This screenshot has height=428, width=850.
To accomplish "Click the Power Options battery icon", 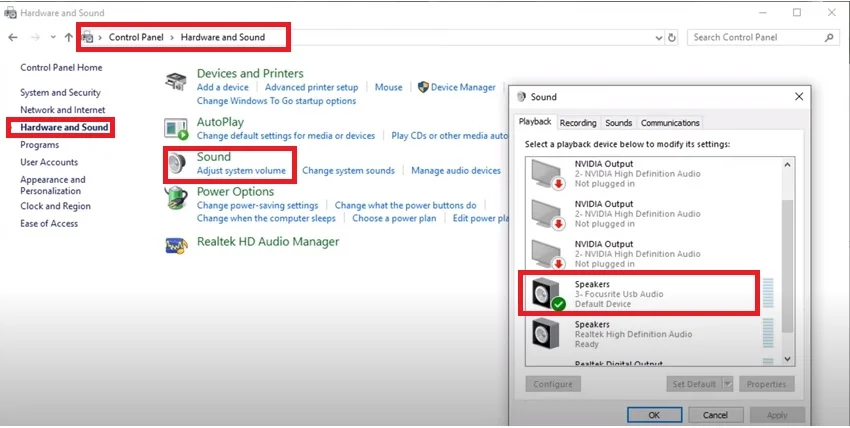I will pyautogui.click(x=177, y=200).
